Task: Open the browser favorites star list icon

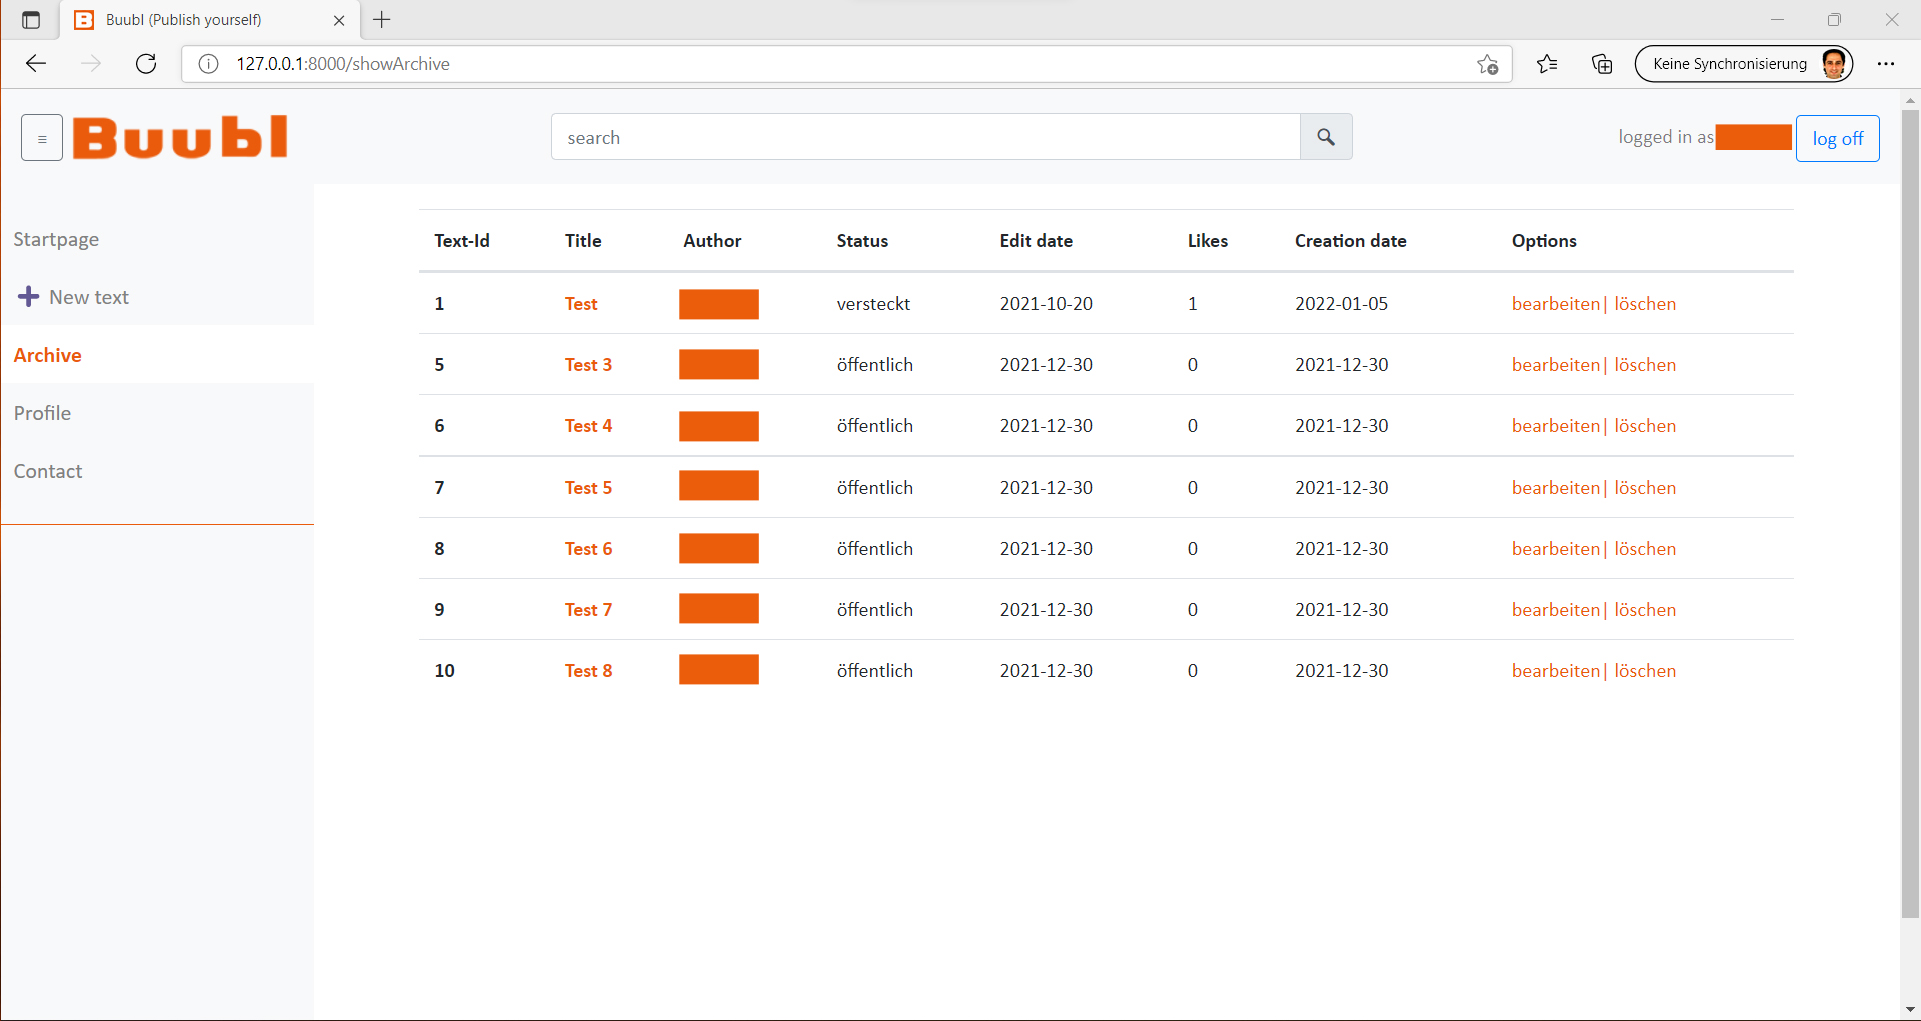Action: (x=1547, y=64)
